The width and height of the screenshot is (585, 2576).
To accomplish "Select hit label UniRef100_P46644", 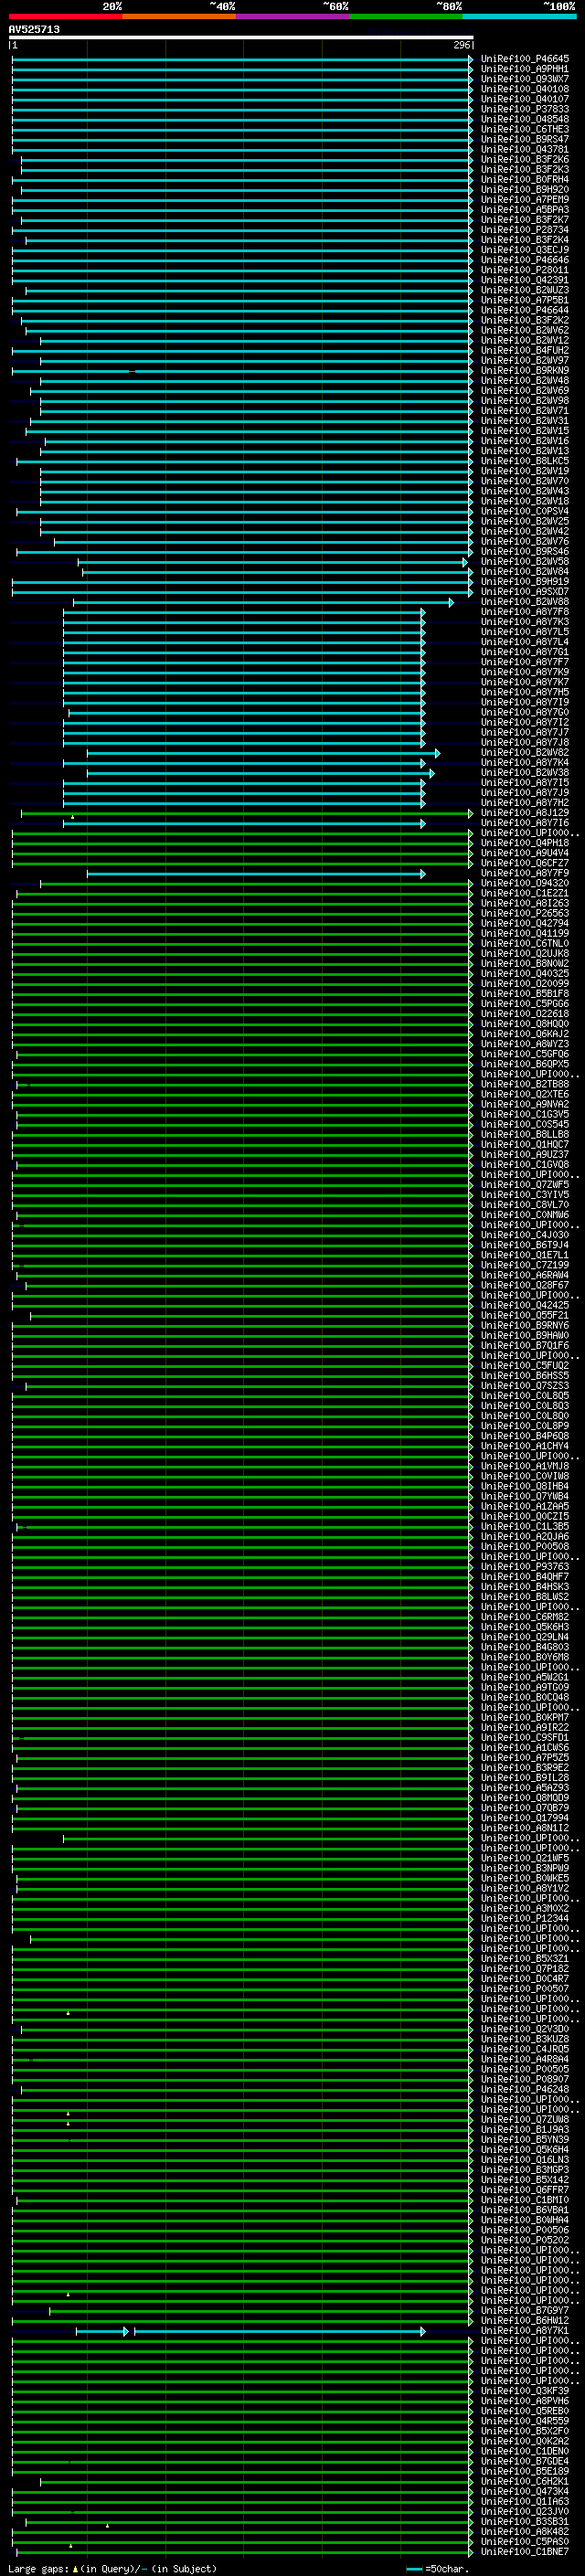I will (525, 310).
